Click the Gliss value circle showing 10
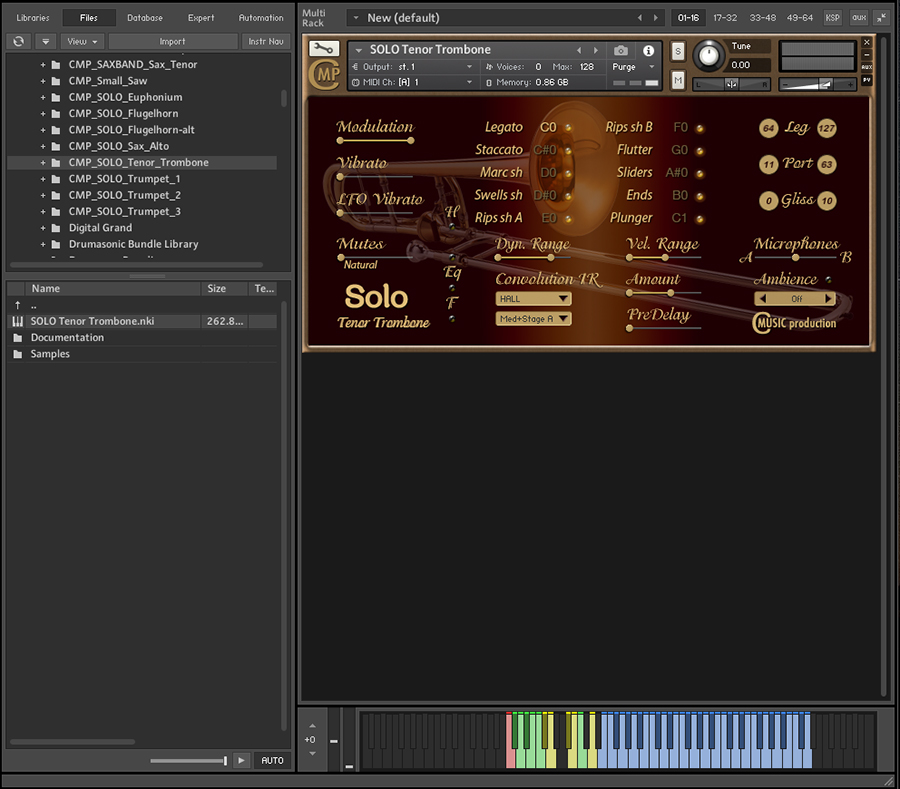The height and width of the screenshot is (789, 900). (x=827, y=200)
